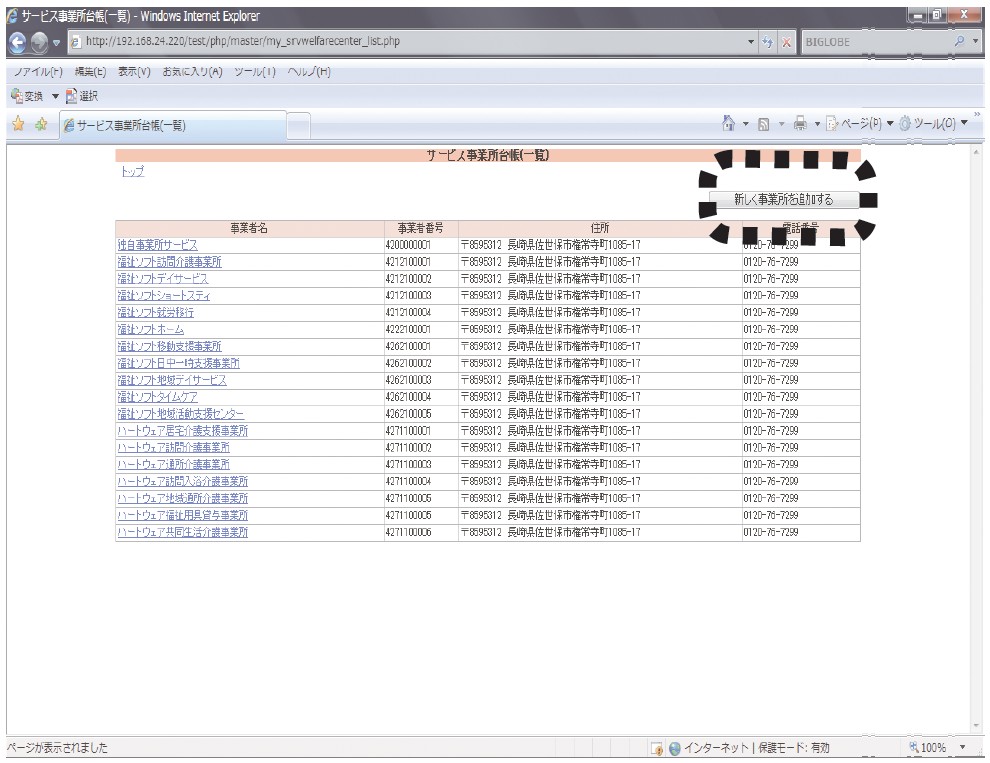Refresh the page using the address bar icon
The image size is (990, 763).
[767, 42]
